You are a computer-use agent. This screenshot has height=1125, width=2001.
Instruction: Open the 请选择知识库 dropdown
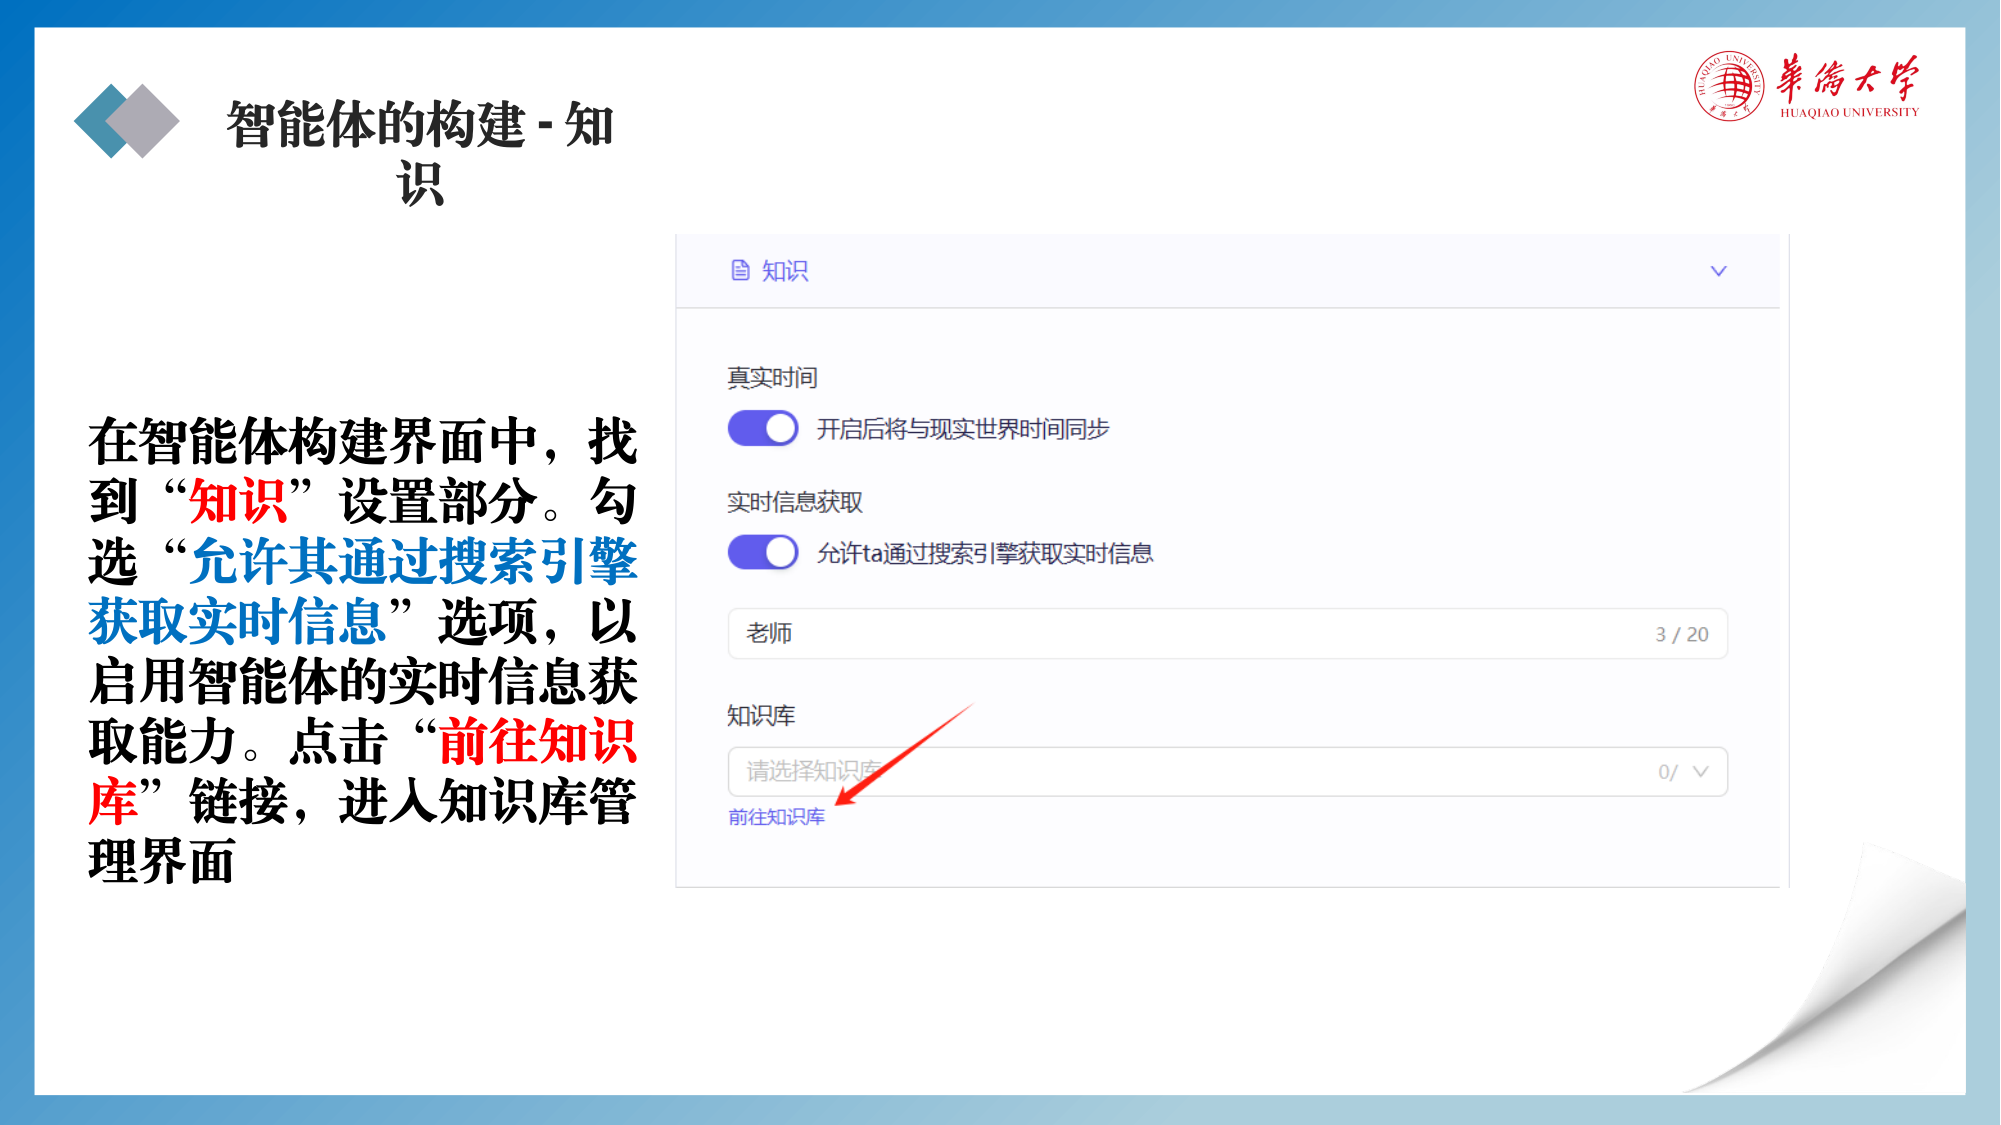(1227, 772)
